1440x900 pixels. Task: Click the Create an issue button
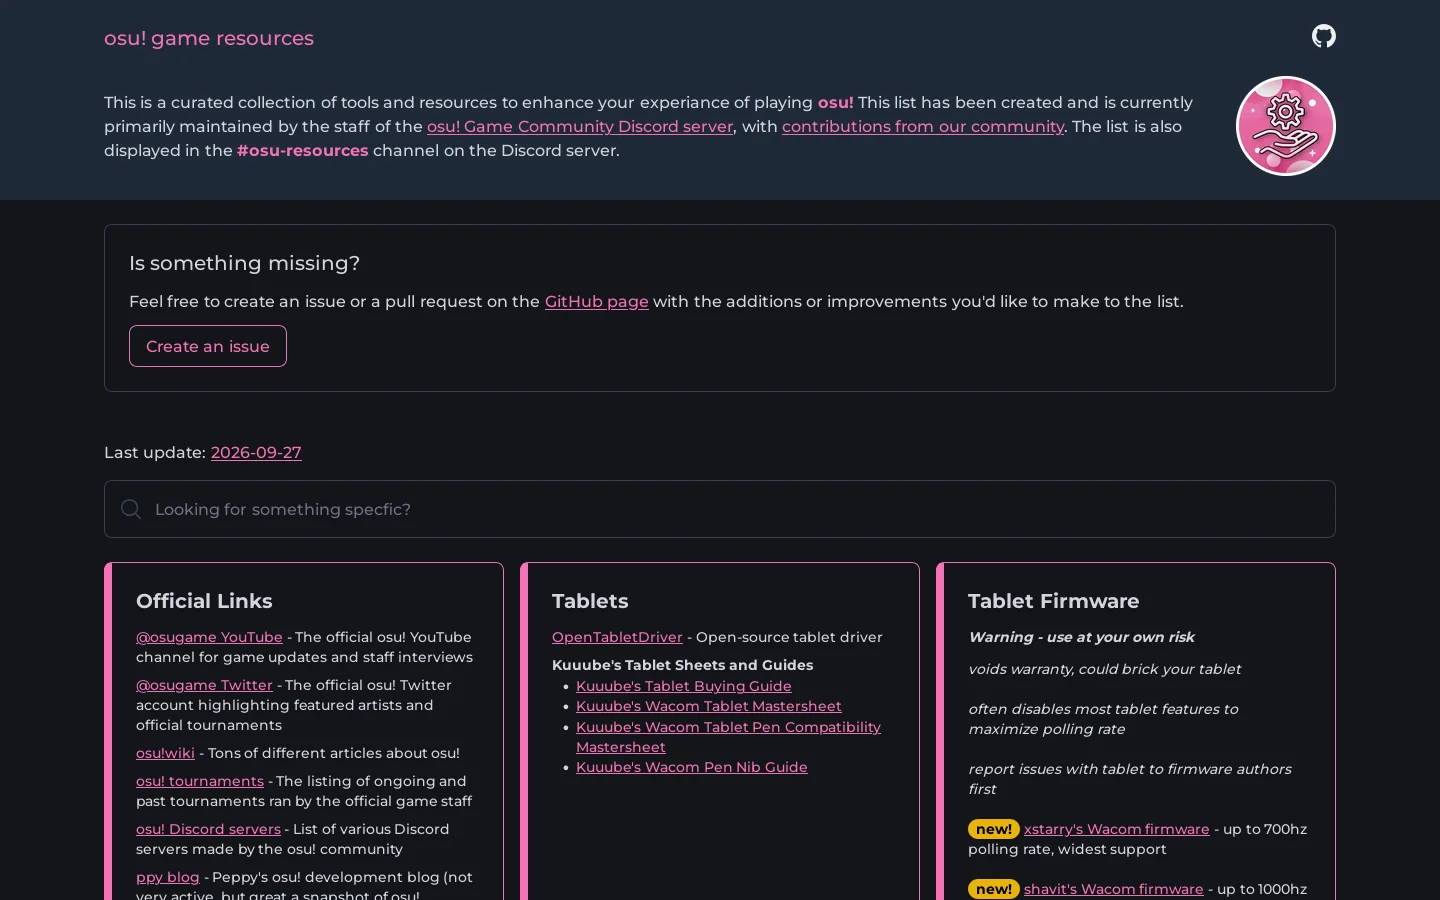click(208, 346)
